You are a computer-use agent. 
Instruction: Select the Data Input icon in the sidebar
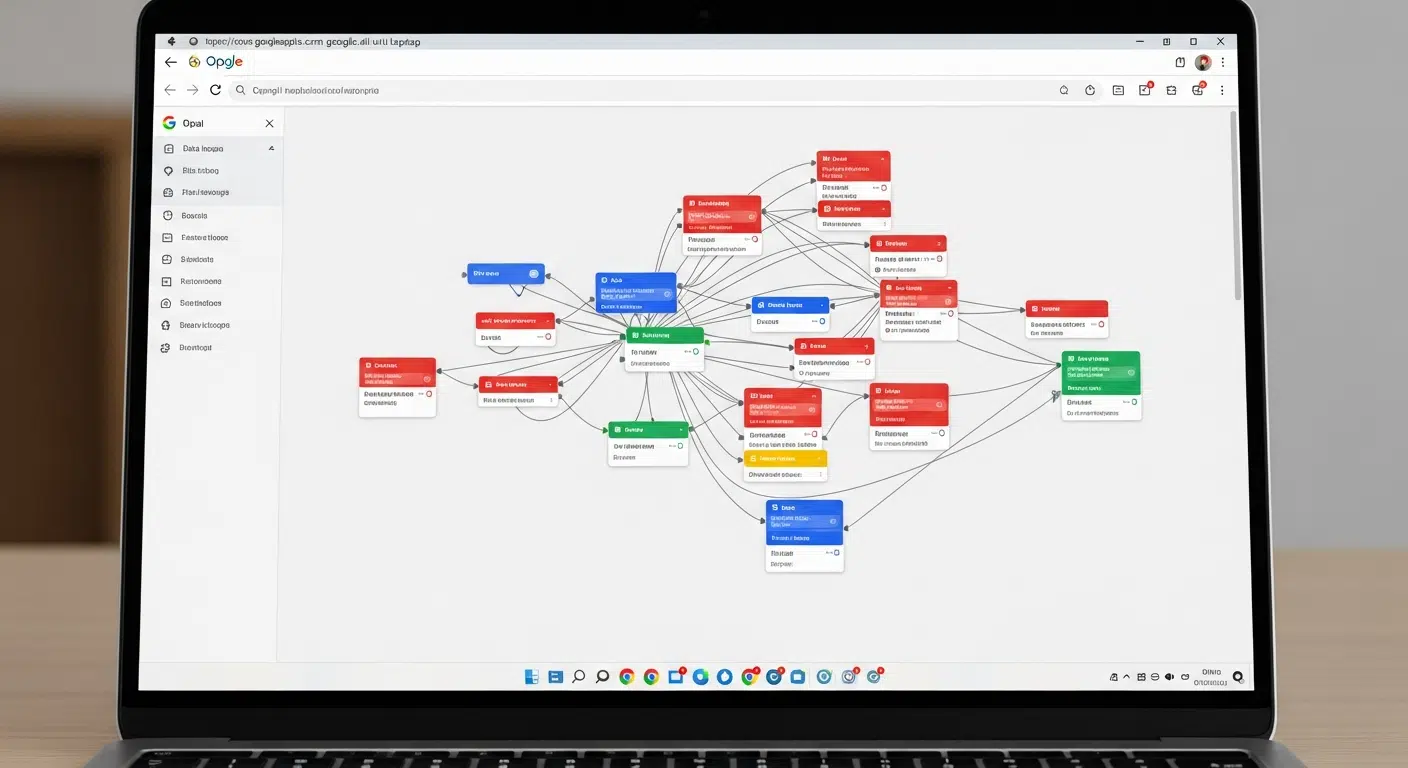168,148
